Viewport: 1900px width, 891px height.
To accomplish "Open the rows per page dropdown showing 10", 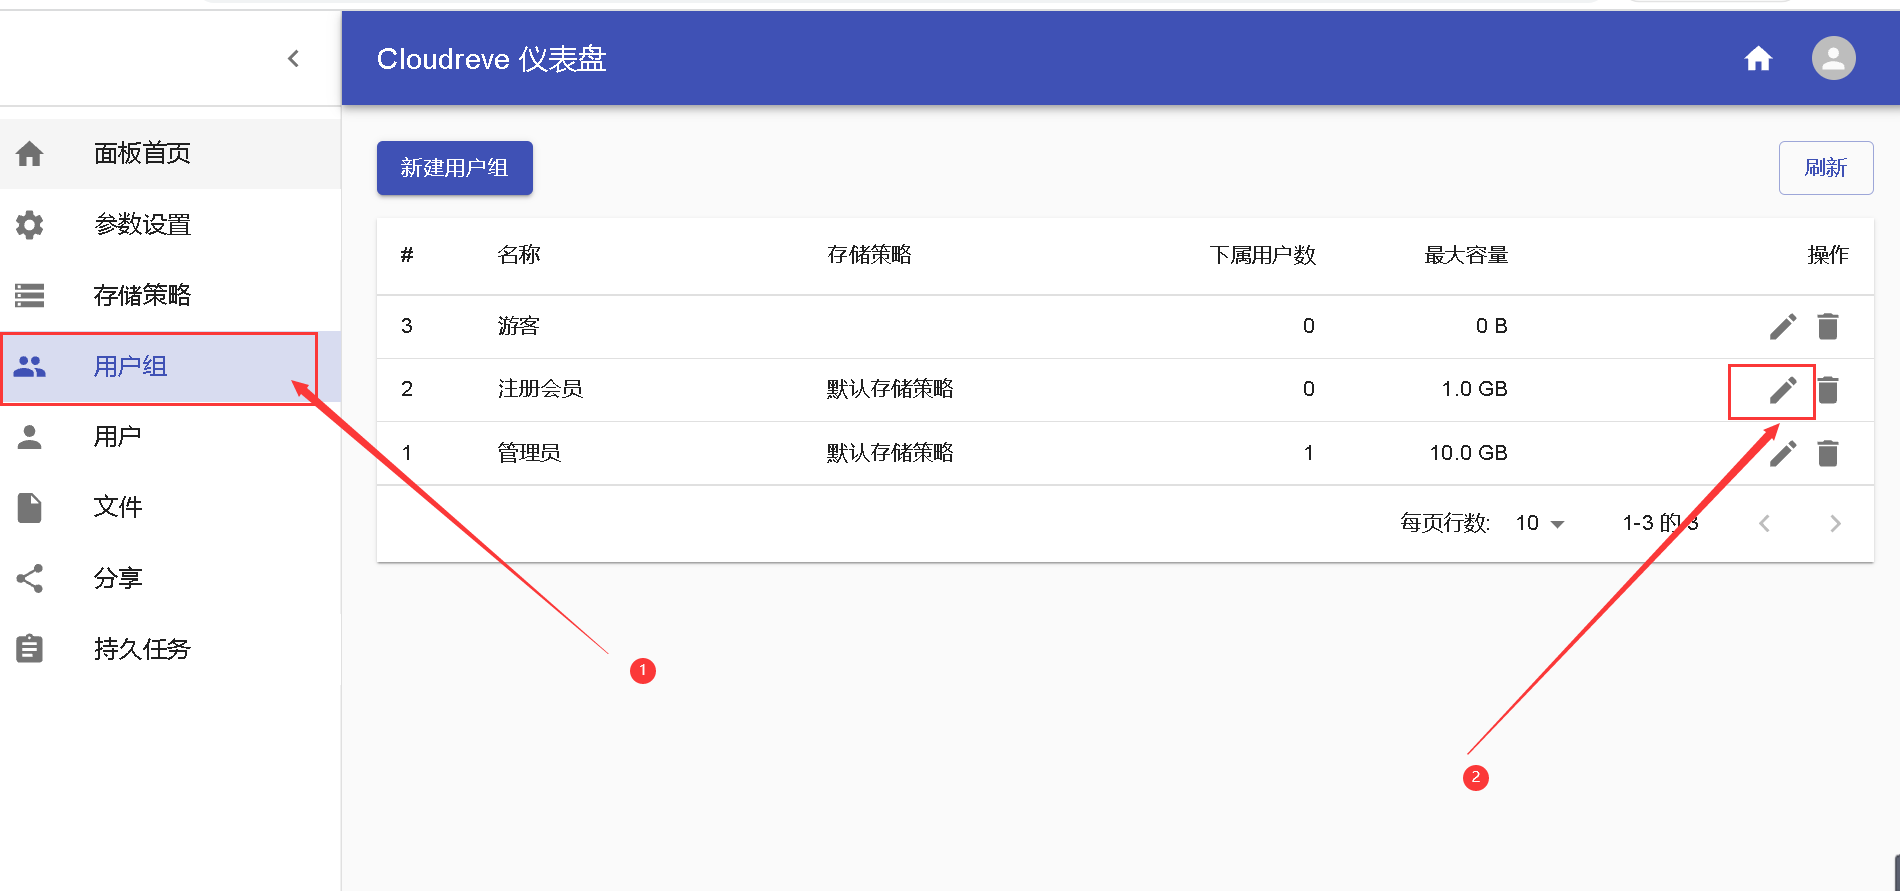I will pyautogui.click(x=1540, y=523).
